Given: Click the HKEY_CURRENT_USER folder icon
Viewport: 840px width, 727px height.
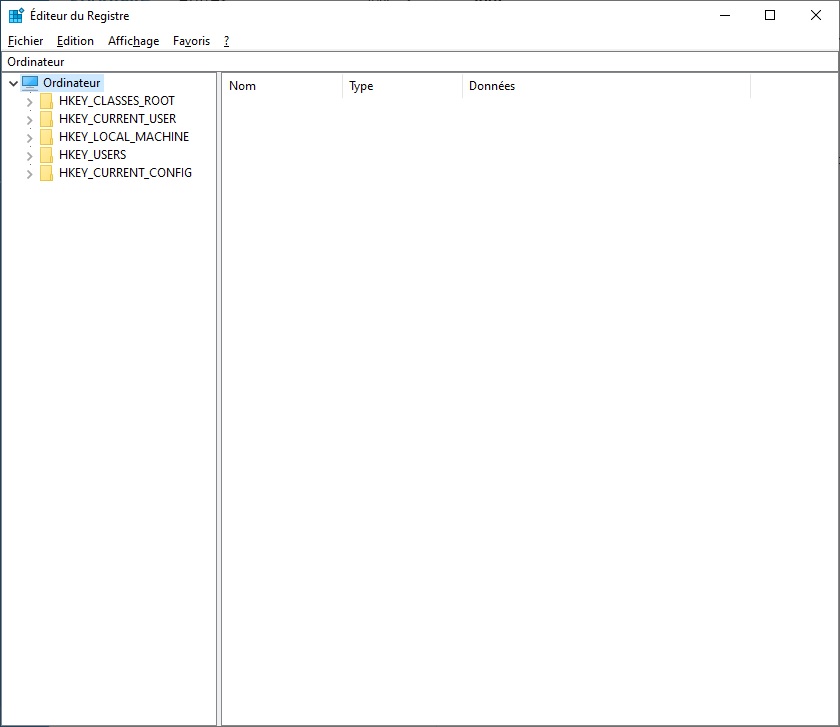Looking at the screenshot, I should 46,119.
